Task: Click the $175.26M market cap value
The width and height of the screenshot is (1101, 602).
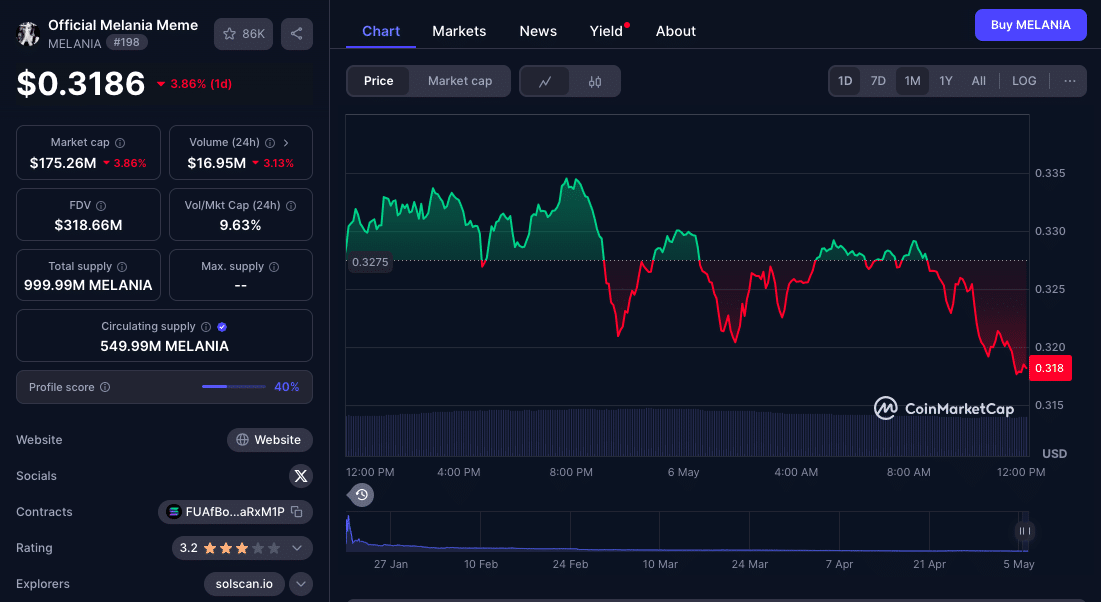Action: point(62,163)
